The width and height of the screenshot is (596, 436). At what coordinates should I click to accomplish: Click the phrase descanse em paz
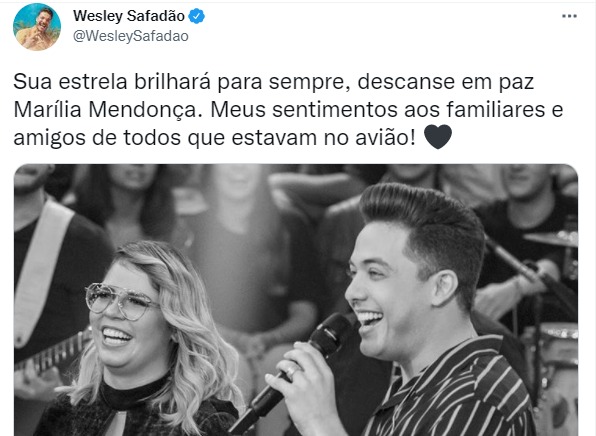(x=445, y=82)
